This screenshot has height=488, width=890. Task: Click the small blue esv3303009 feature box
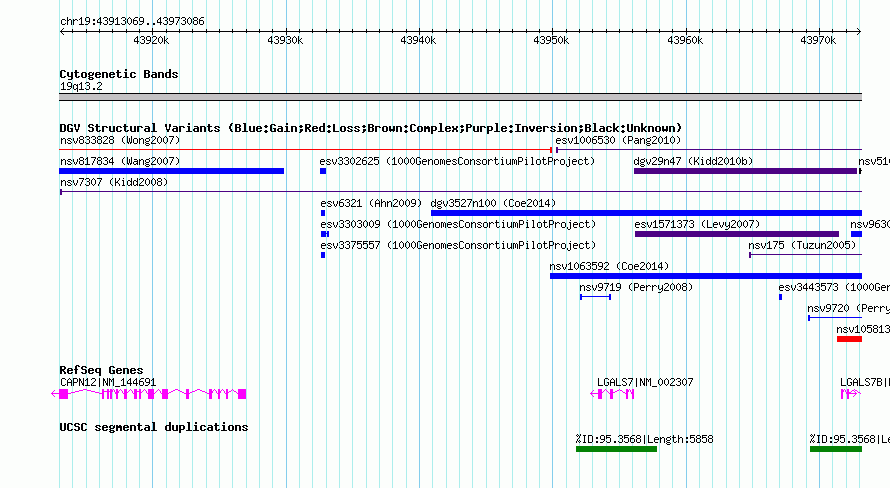[325, 234]
